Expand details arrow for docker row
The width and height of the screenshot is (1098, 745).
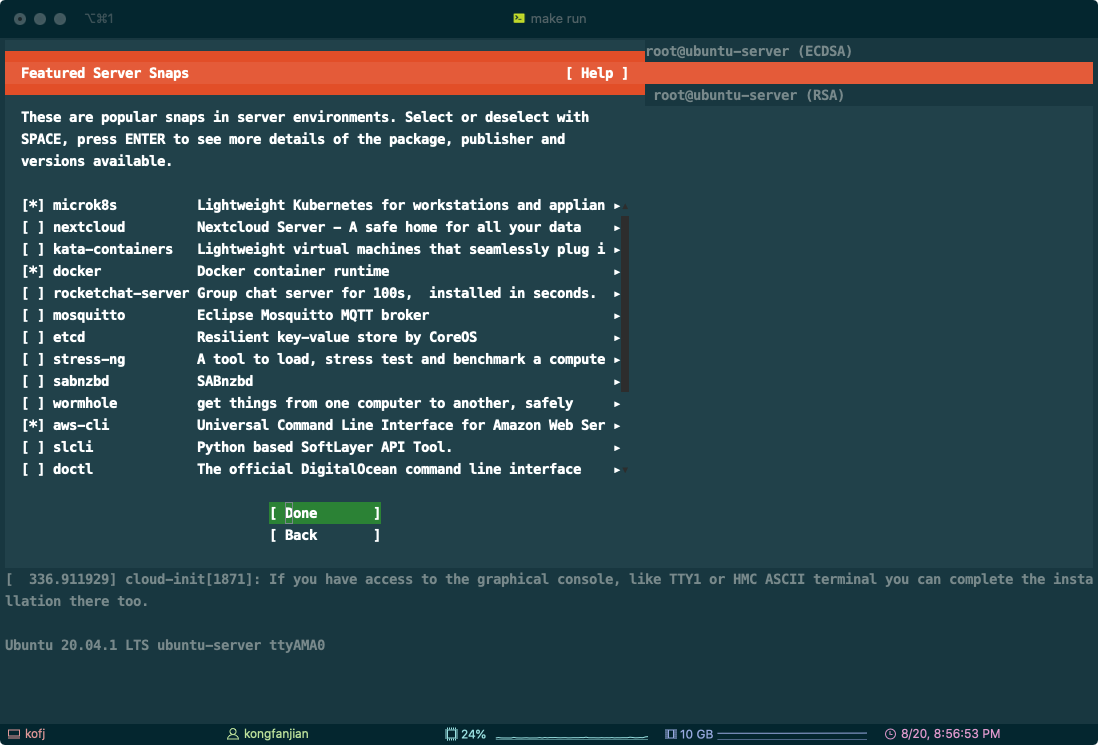[x=617, y=271]
